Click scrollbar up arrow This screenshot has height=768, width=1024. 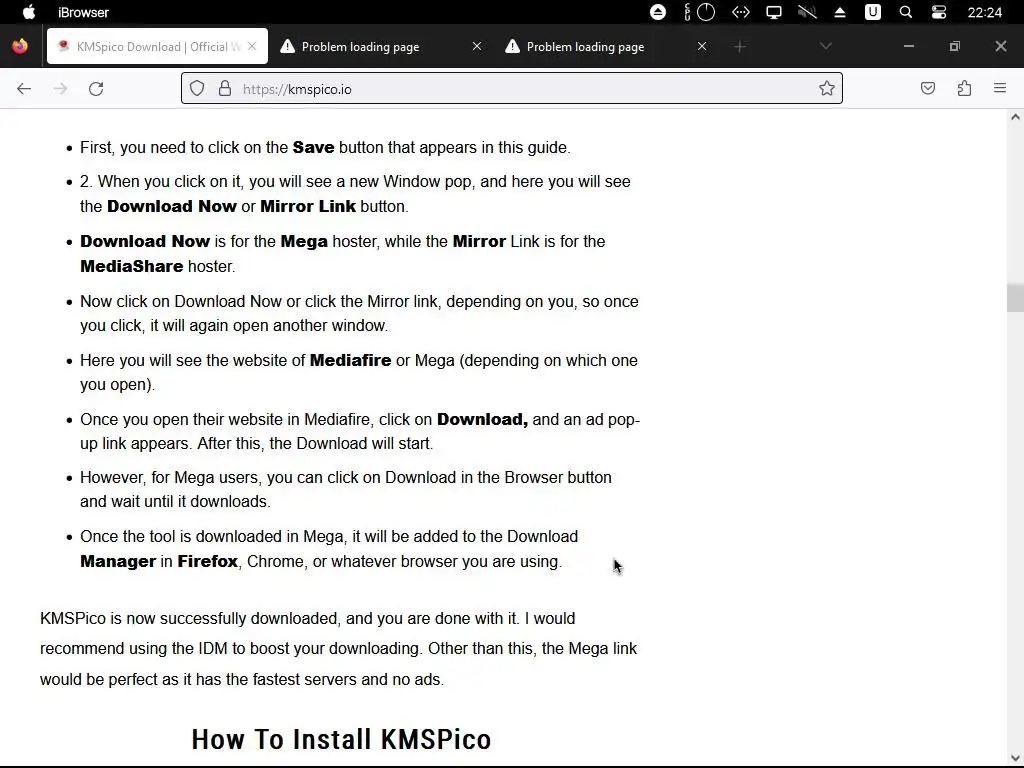click(x=1015, y=118)
